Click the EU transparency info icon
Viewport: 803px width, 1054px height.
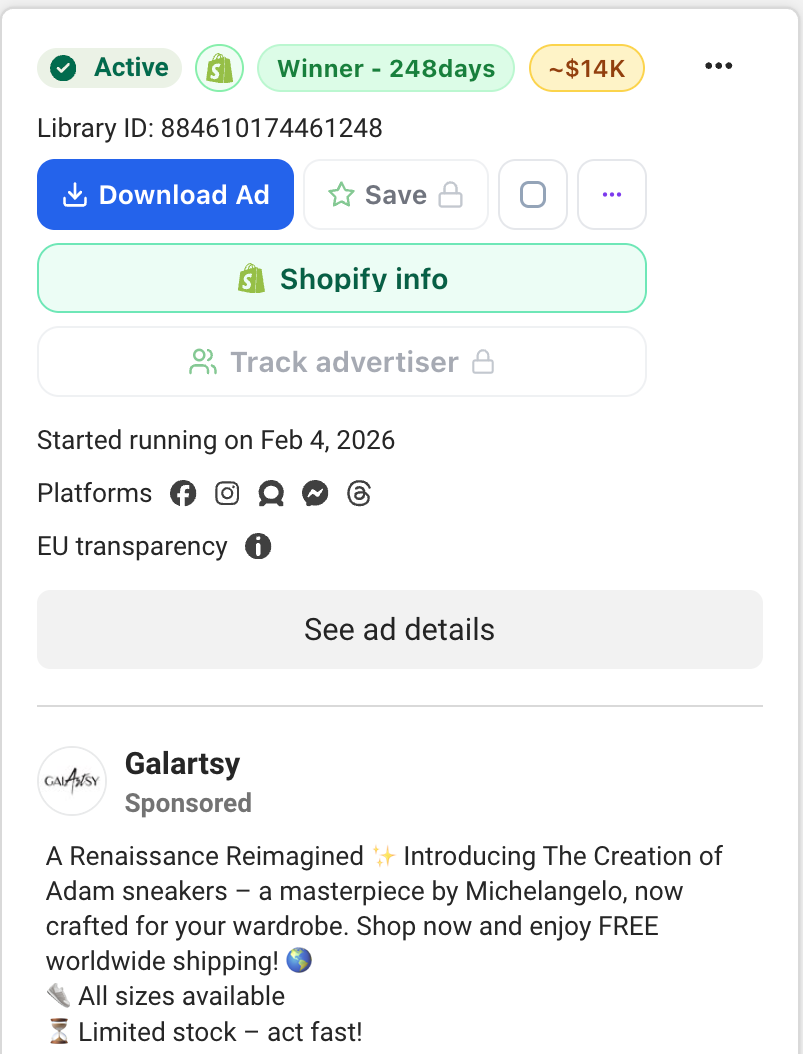pyautogui.click(x=258, y=546)
